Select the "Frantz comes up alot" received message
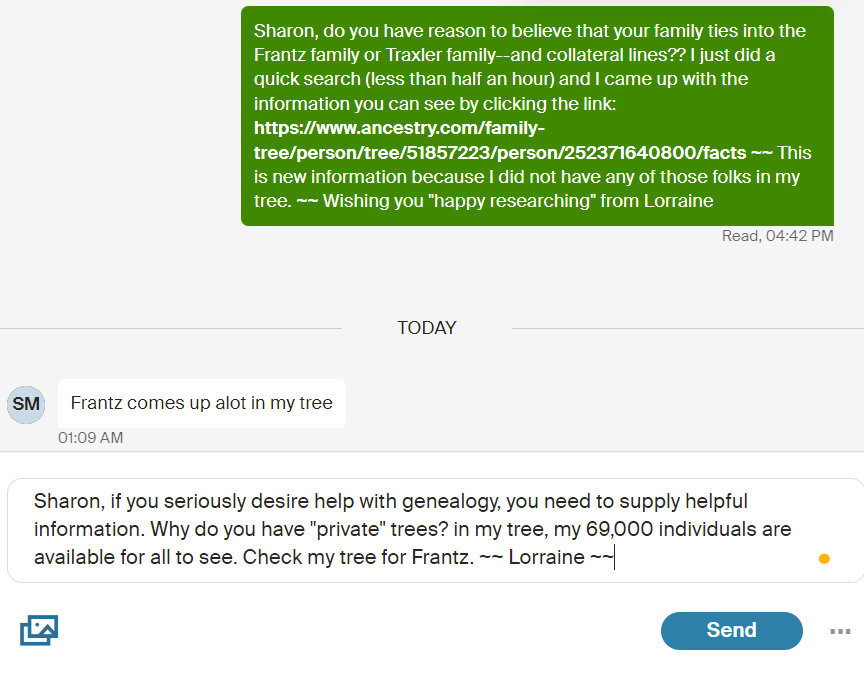Image resolution: width=864 pixels, height=673 pixels. 201,403
